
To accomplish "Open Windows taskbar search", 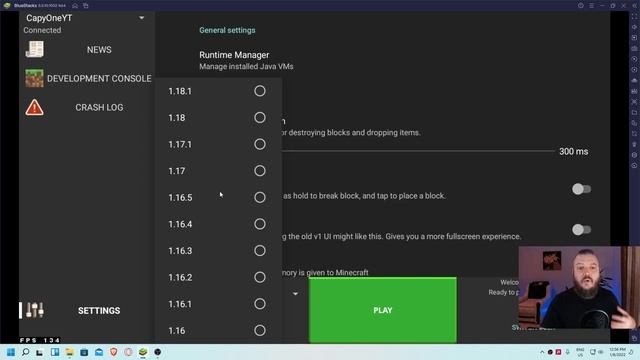I will point(25,352).
